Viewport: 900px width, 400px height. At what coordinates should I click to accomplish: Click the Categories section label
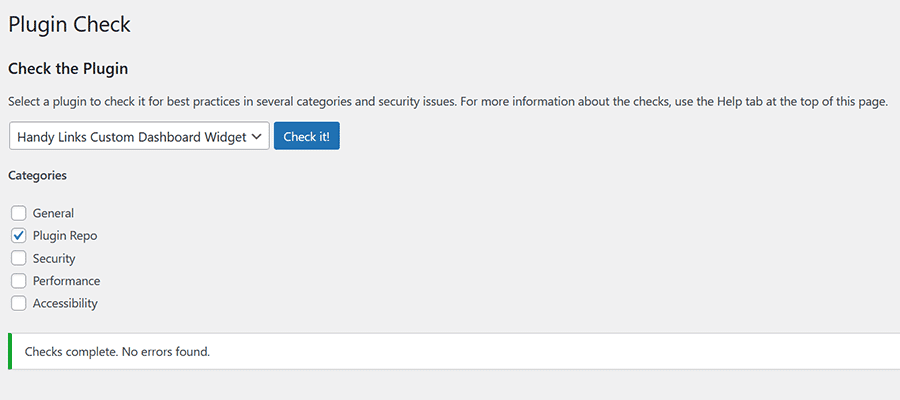[x=37, y=175]
